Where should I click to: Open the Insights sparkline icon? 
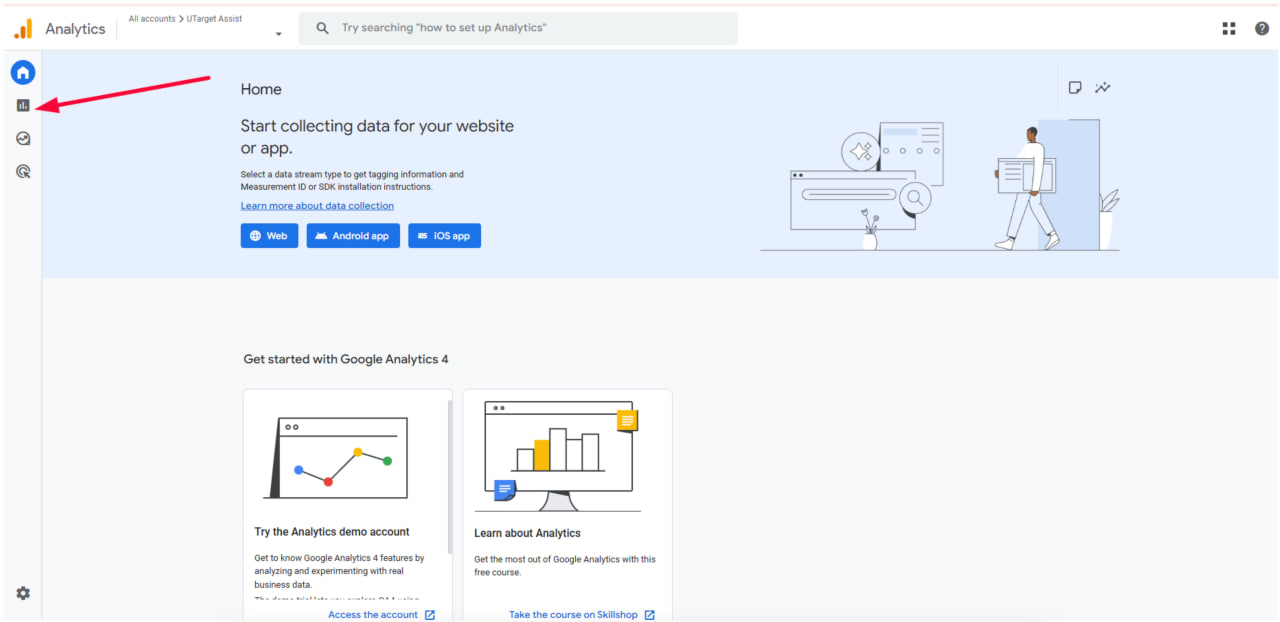coord(1102,88)
